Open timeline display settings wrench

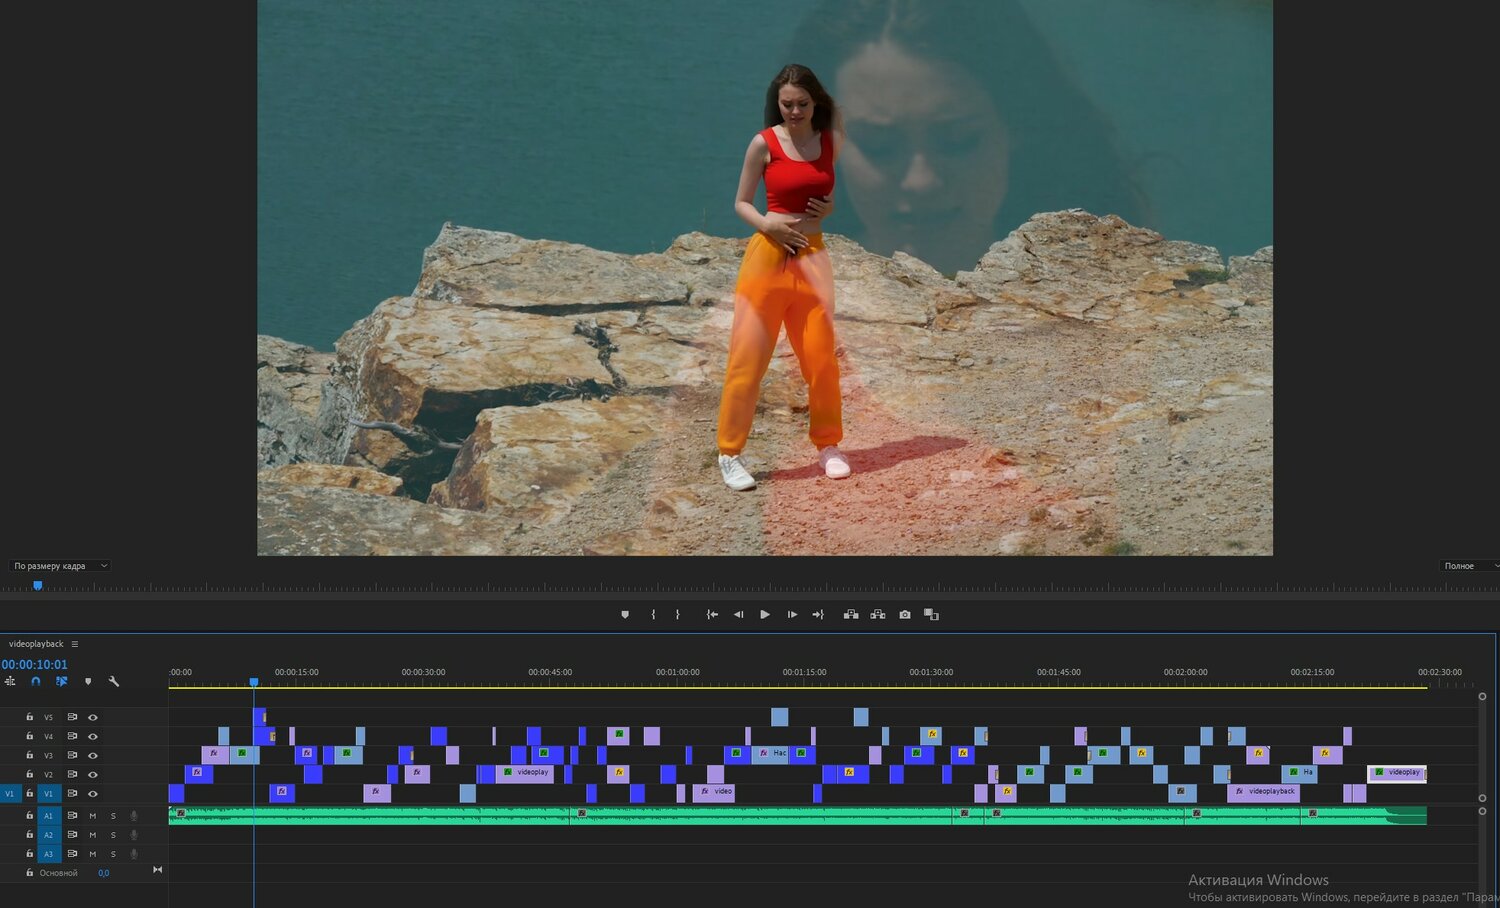point(114,681)
